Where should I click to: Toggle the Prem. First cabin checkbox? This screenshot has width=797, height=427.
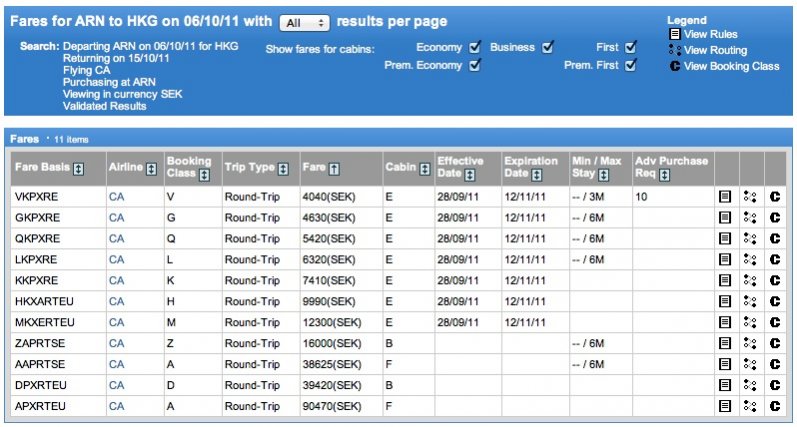630,65
